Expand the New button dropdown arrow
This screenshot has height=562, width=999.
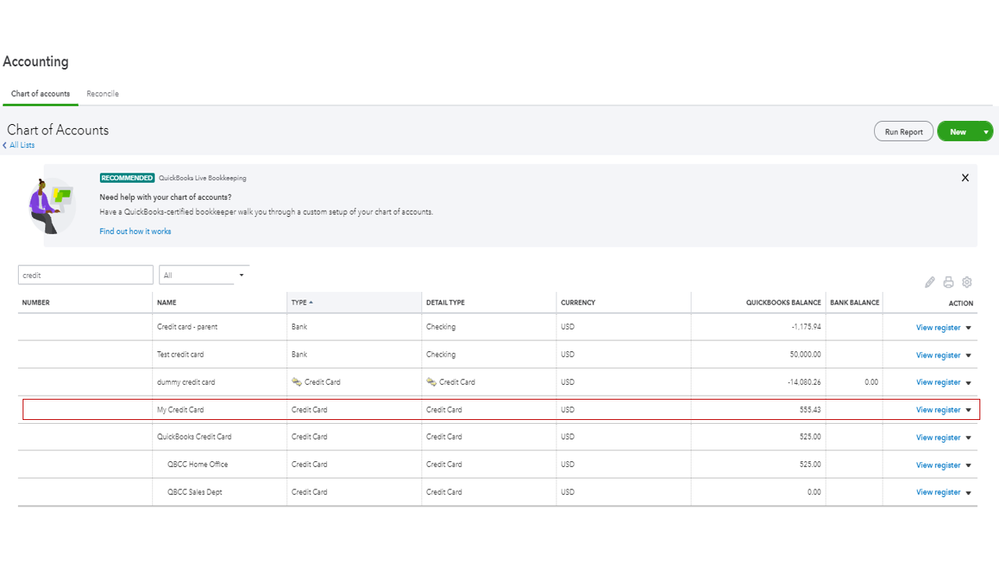986,132
